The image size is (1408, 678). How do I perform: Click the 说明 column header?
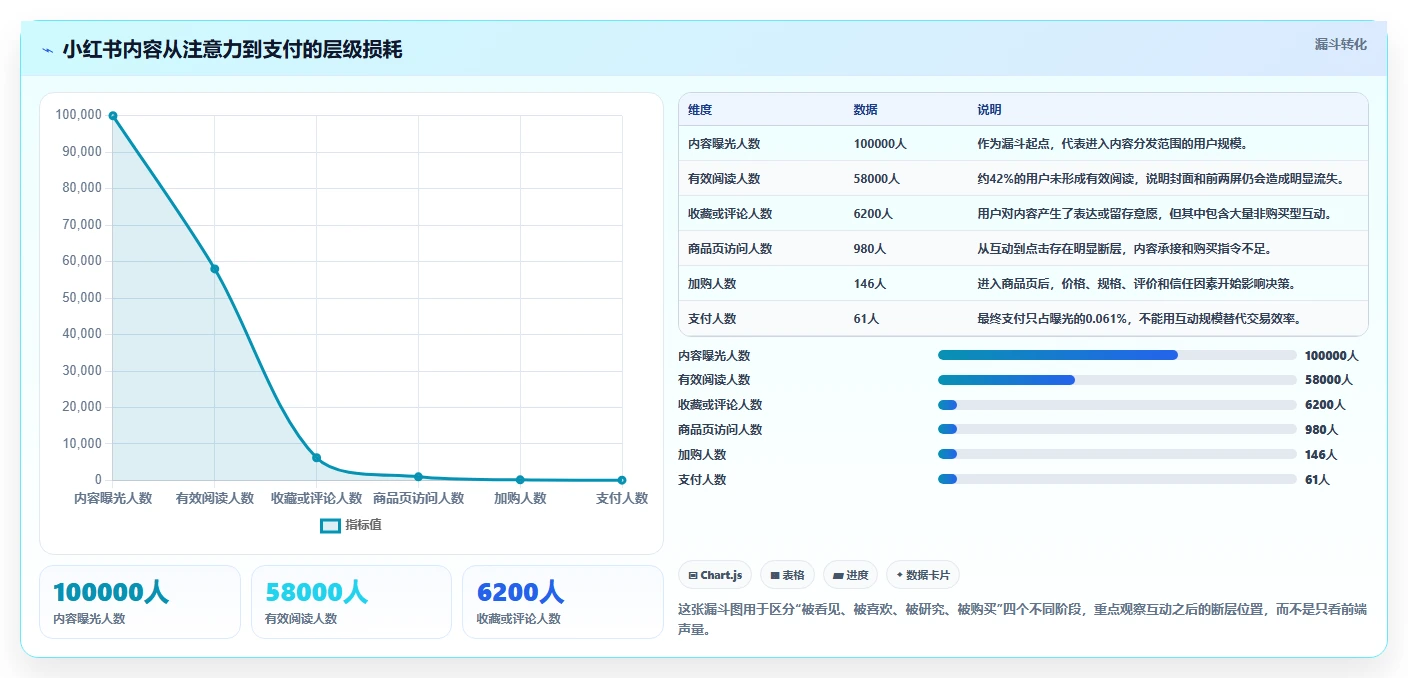(990, 110)
